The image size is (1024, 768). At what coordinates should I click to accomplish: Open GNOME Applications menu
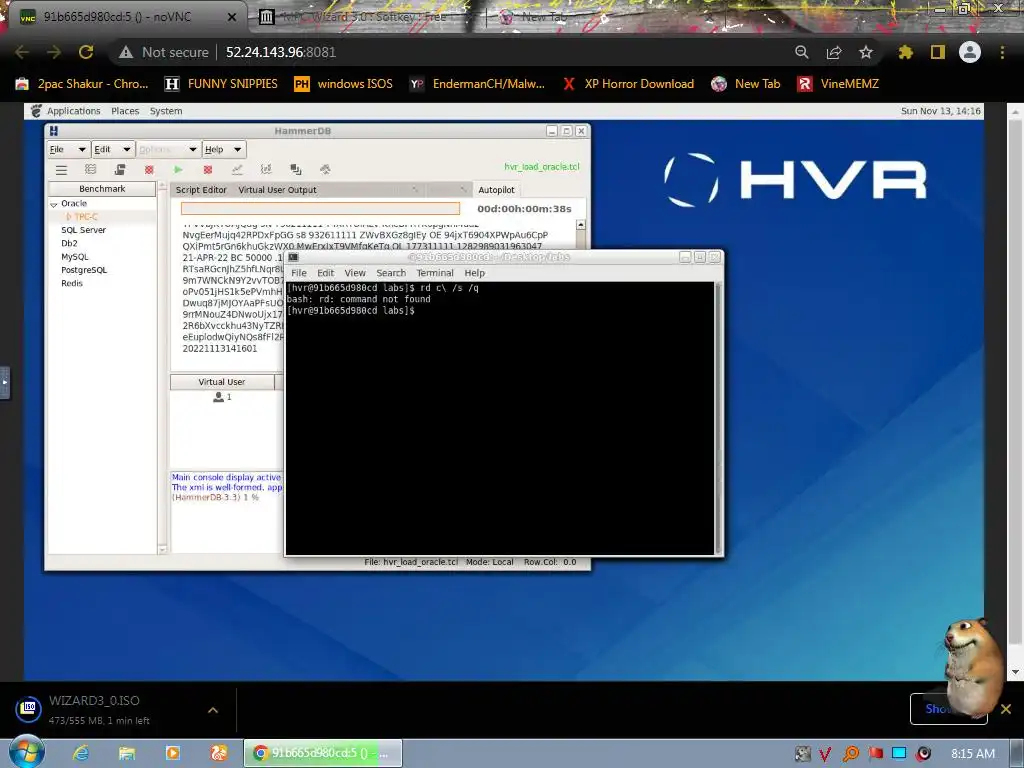(73, 111)
